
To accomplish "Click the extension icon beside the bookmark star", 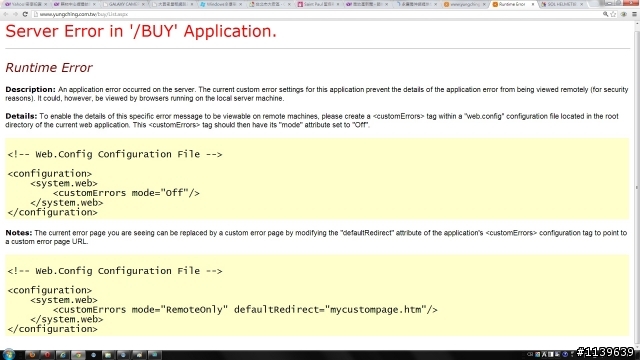I will point(624,14).
